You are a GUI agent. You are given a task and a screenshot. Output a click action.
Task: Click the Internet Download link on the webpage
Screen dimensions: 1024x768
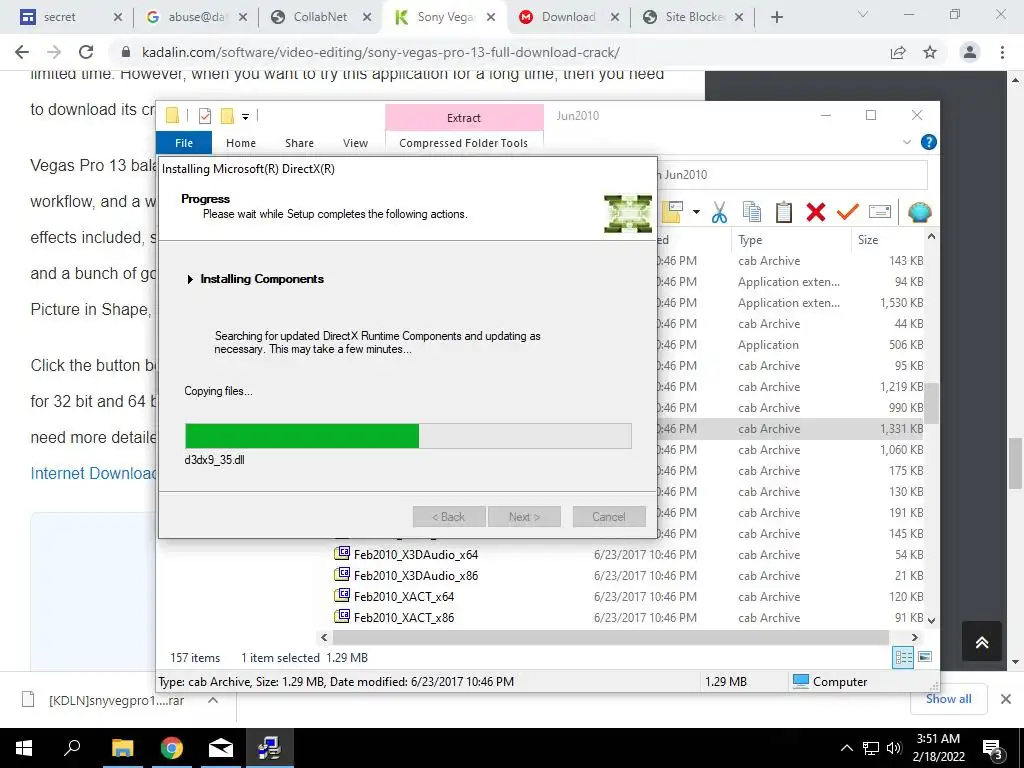tap(93, 473)
